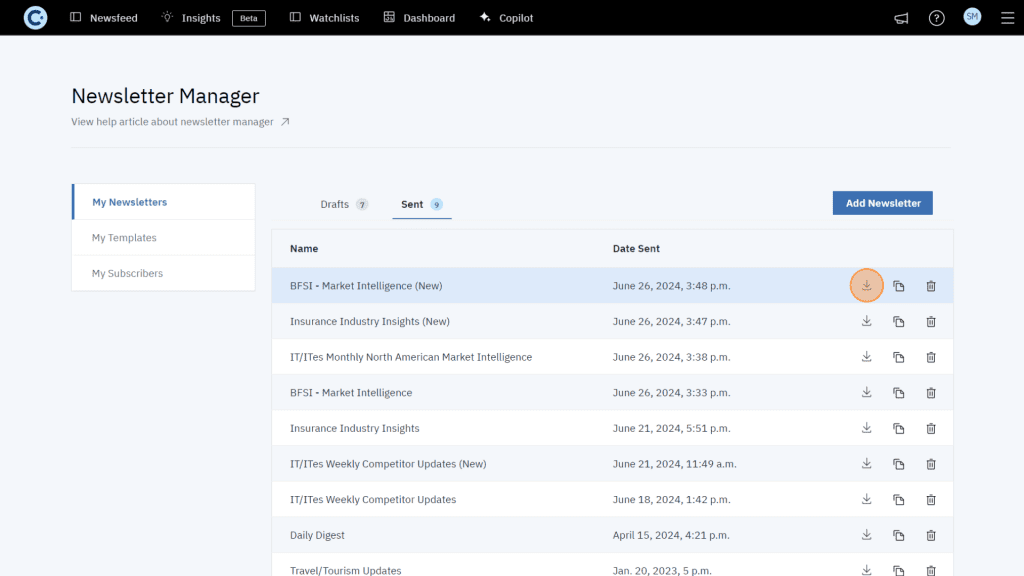Copy the Insurance Industry Insights June 21 newsletter

[898, 429]
